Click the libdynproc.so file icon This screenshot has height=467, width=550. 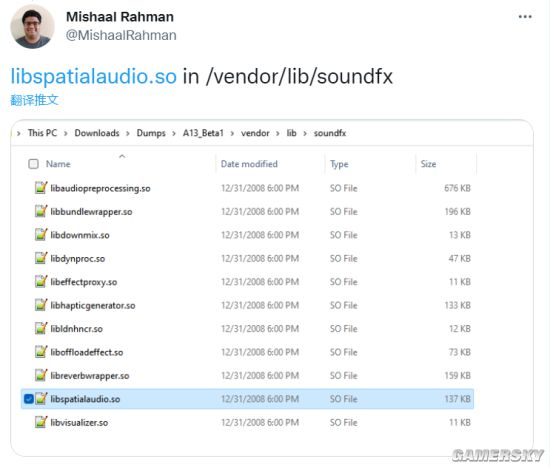(x=41, y=258)
